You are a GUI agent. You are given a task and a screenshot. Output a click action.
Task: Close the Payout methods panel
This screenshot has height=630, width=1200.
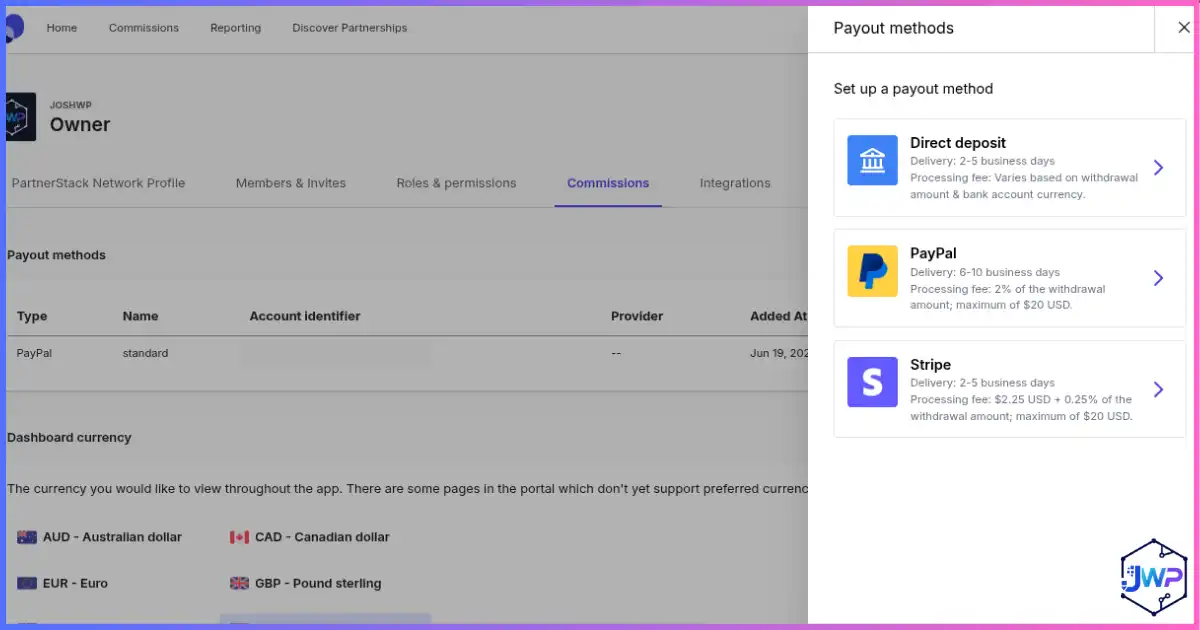click(1184, 28)
